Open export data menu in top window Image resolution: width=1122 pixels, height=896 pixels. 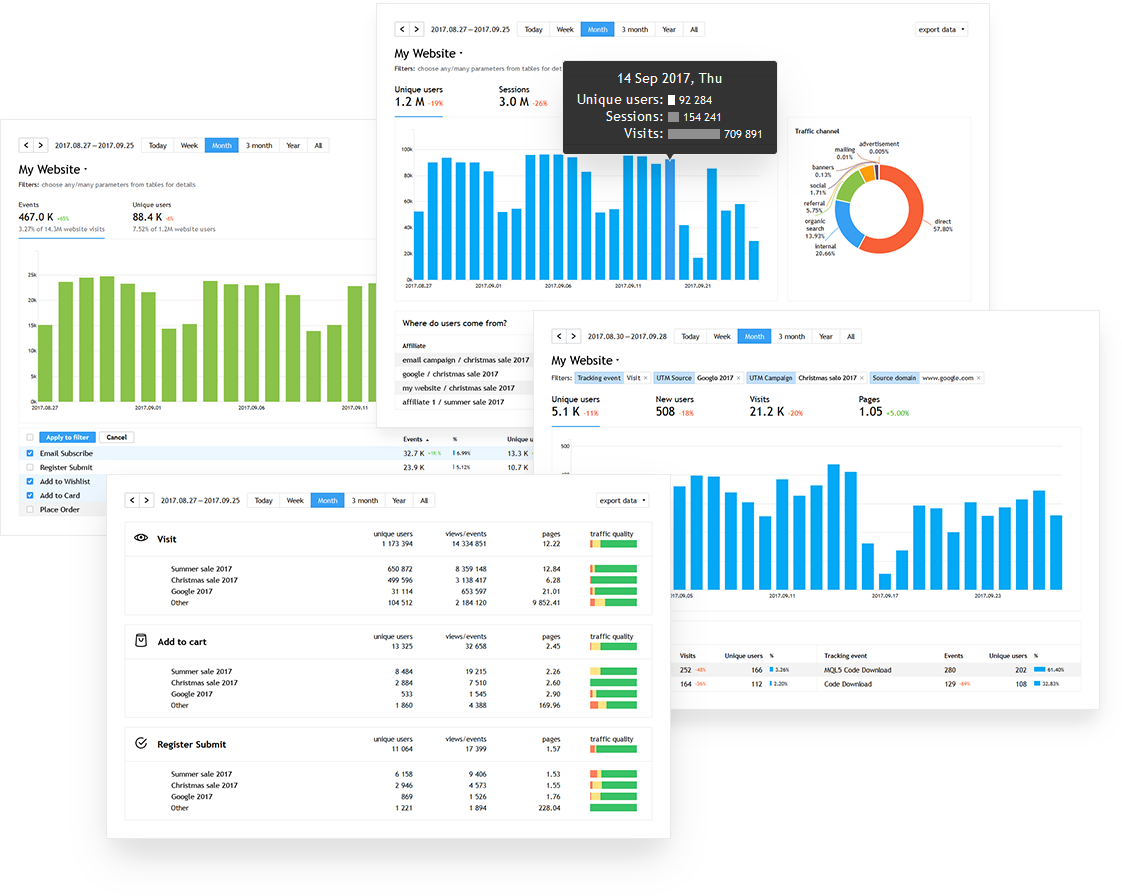point(941,29)
